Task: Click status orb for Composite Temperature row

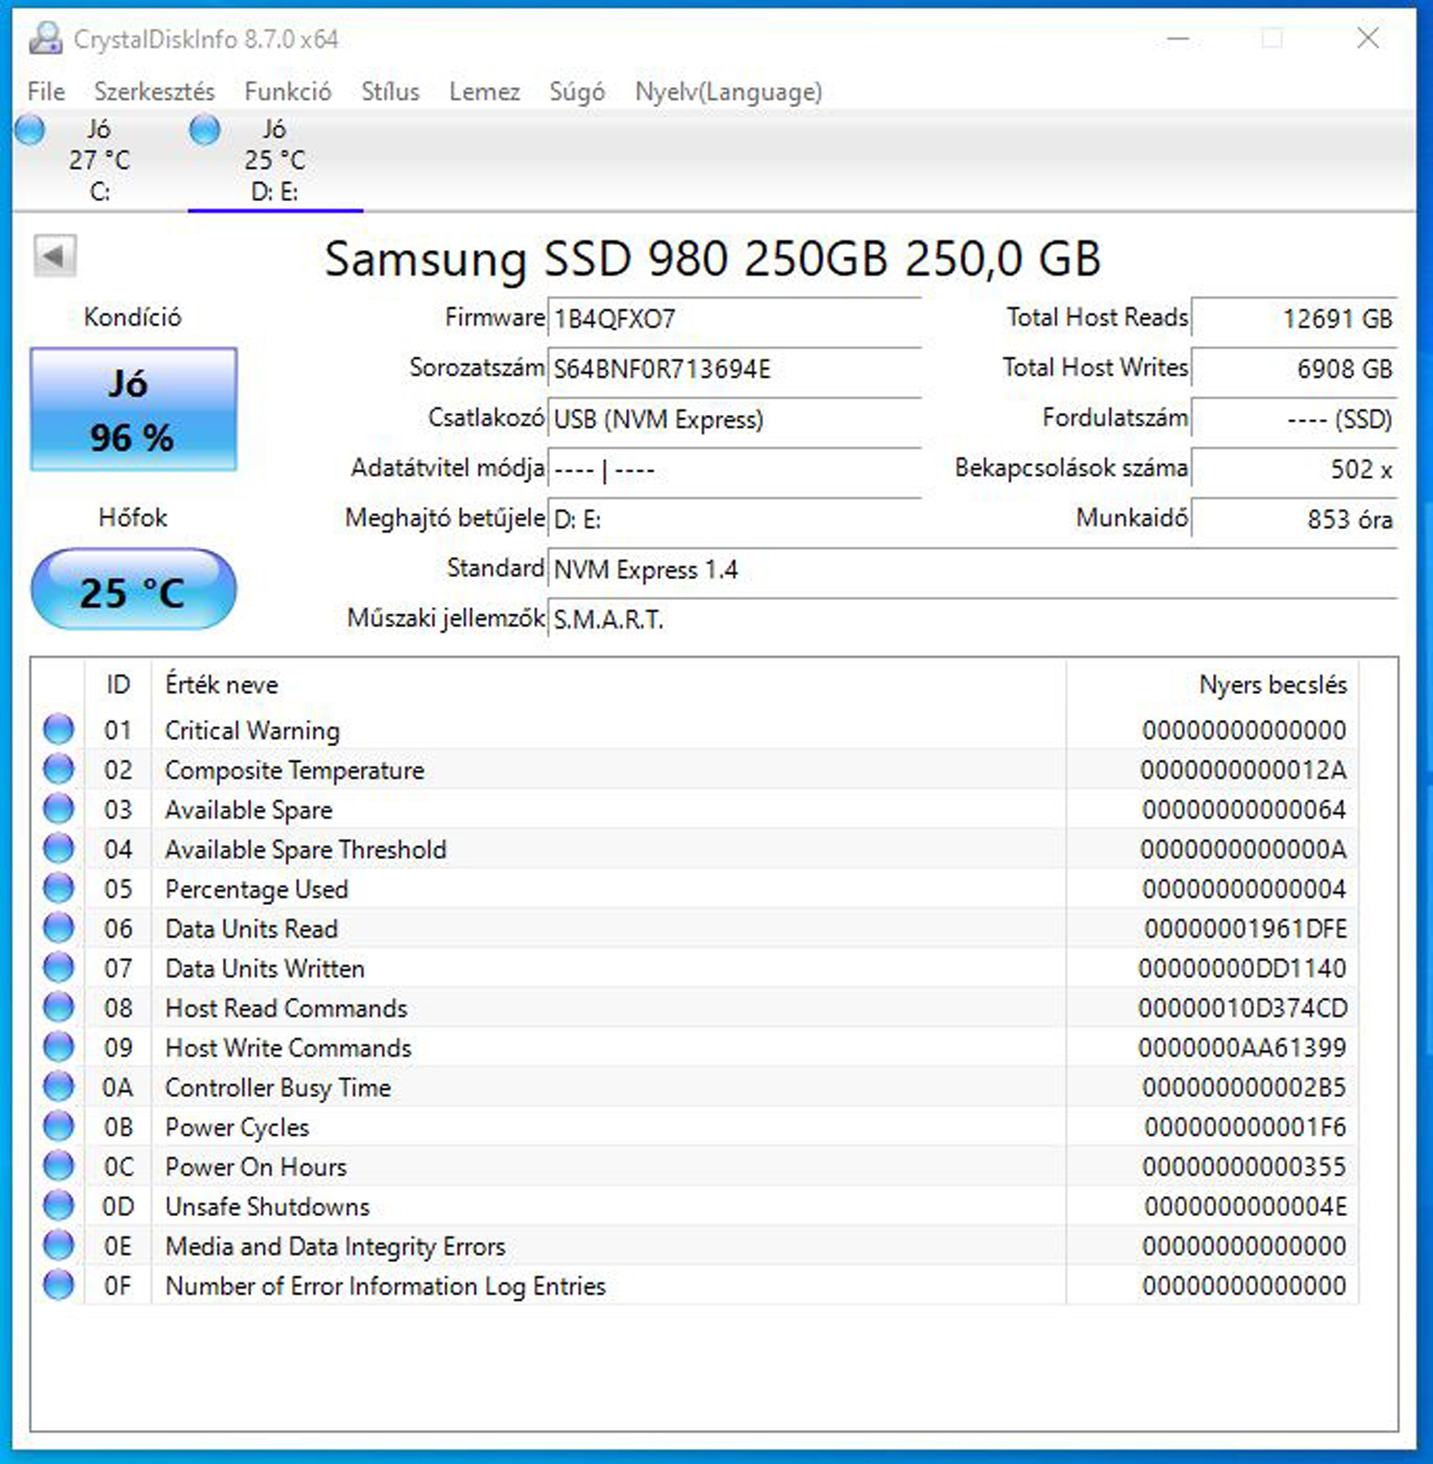Action: click(x=59, y=769)
